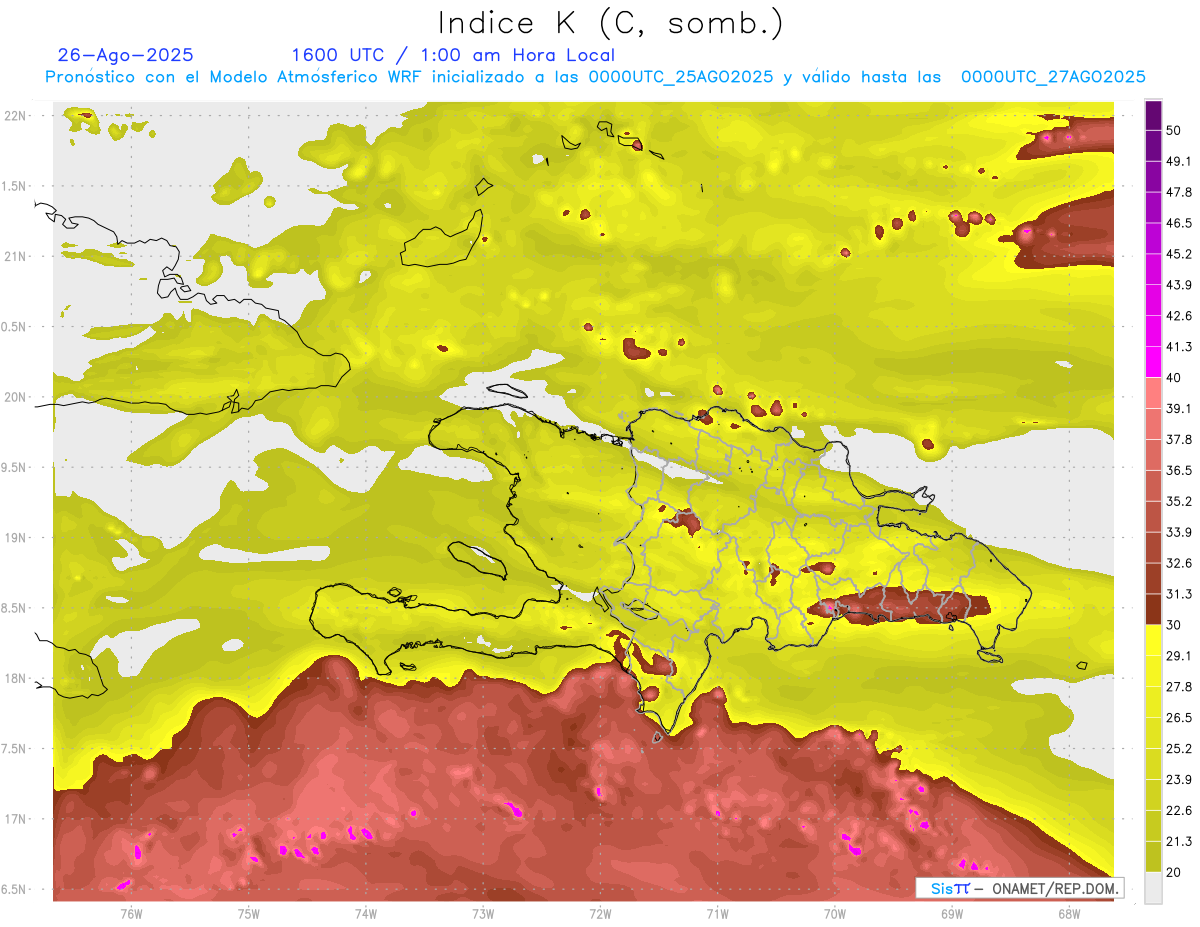Click the colorbar value 46.5
The width and height of the screenshot is (1200, 927).
1178,223
